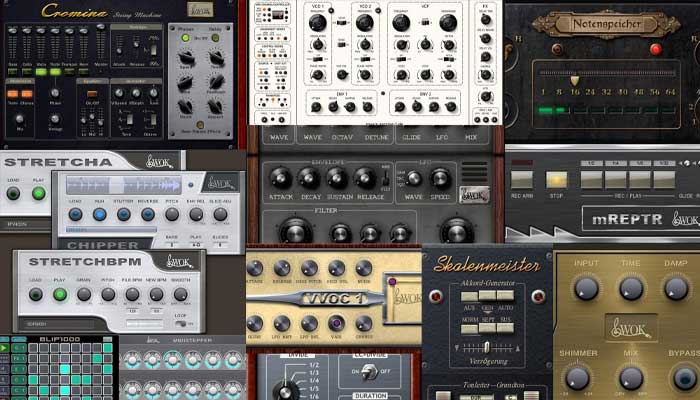Click the Verzögerung slider handle in Skalenmeister
The height and width of the screenshot is (400, 700).
(x=487, y=347)
